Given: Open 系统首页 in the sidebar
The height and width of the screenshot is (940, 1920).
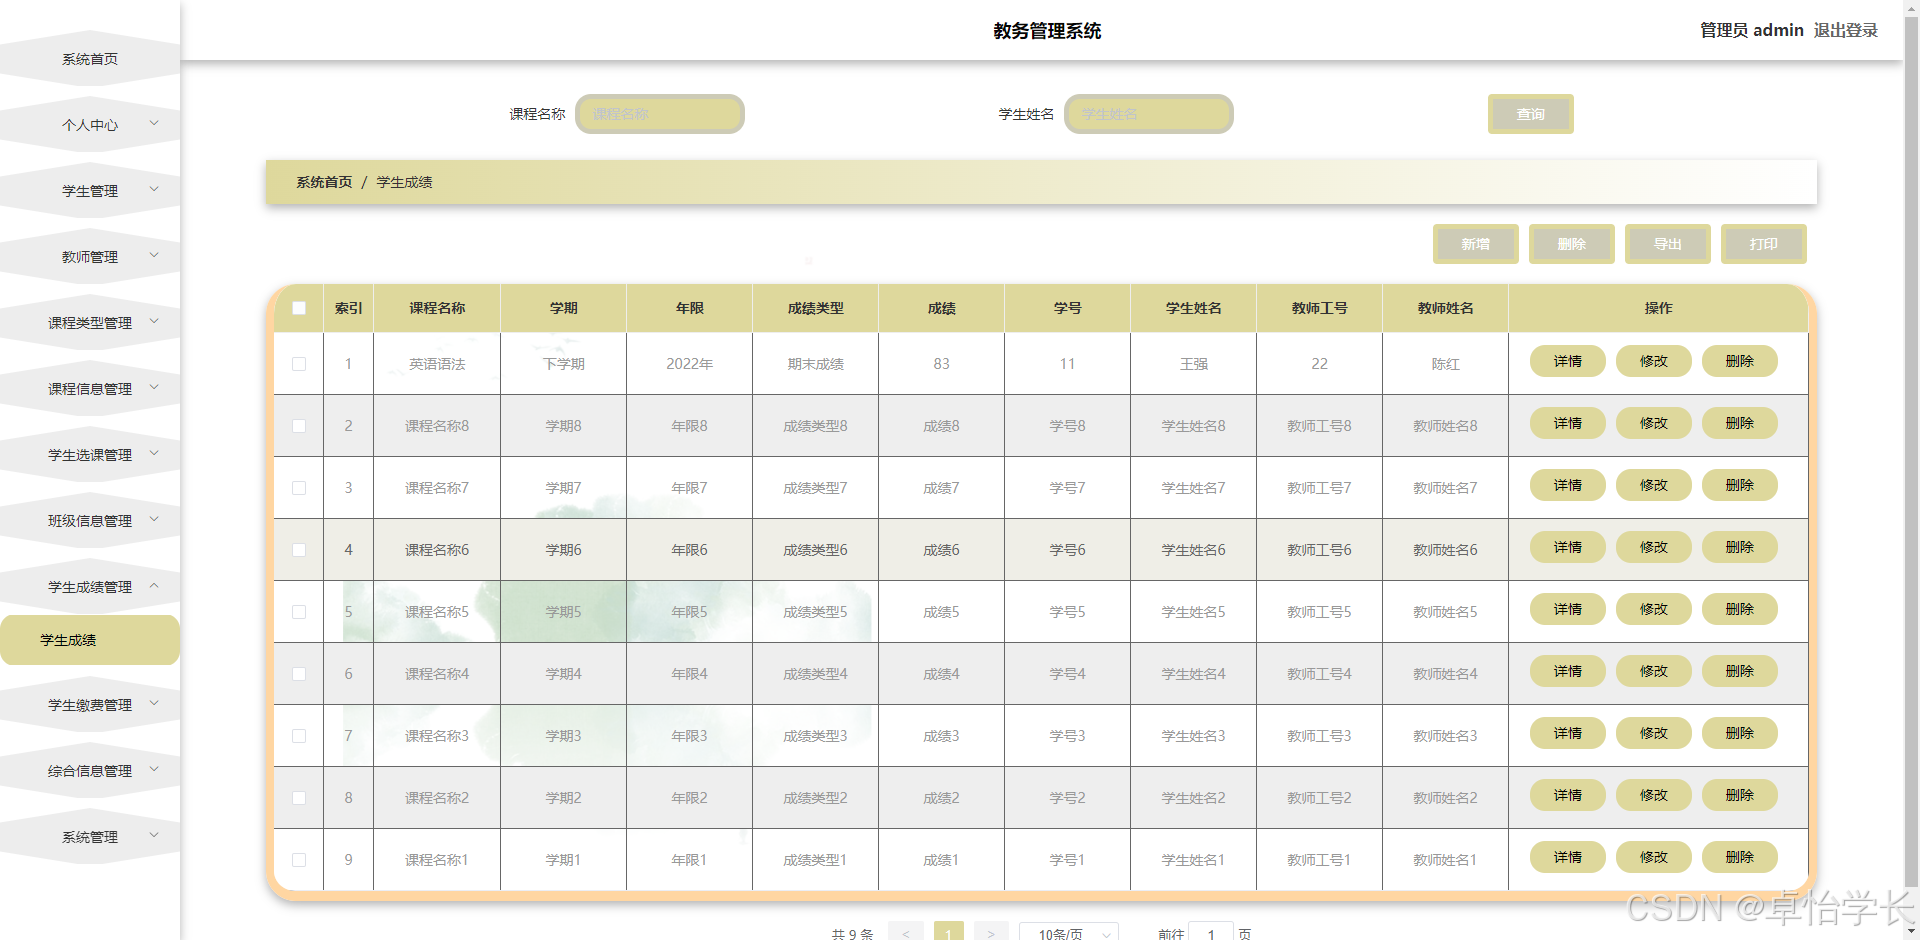Looking at the screenshot, I should [90, 59].
